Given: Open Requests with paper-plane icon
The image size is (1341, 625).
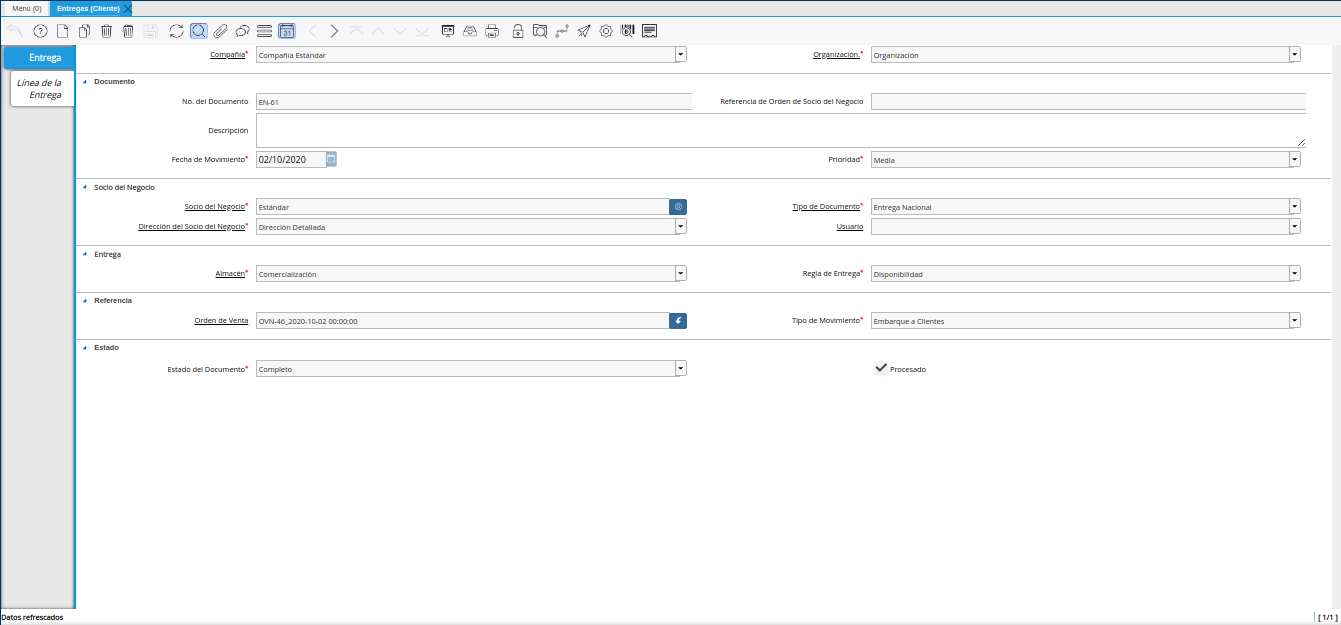Looking at the screenshot, I should coord(584,31).
